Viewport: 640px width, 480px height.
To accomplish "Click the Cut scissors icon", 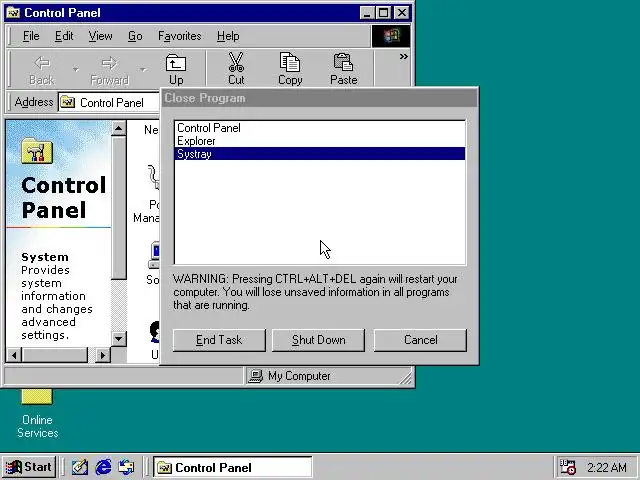I will (x=236, y=62).
